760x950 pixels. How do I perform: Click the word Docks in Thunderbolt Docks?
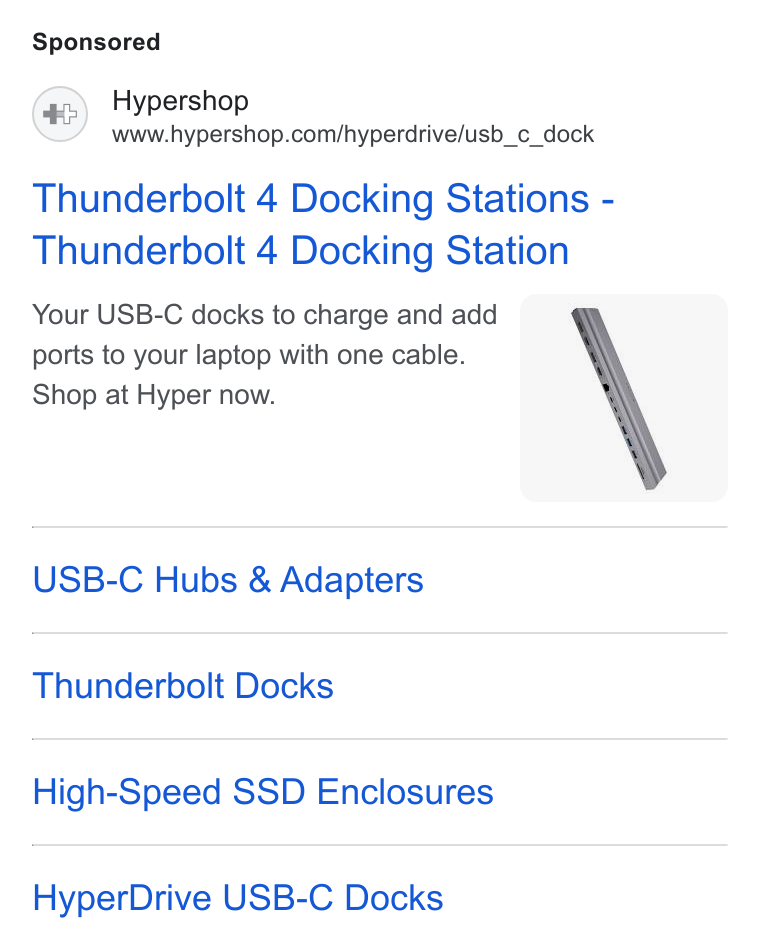click(x=284, y=686)
